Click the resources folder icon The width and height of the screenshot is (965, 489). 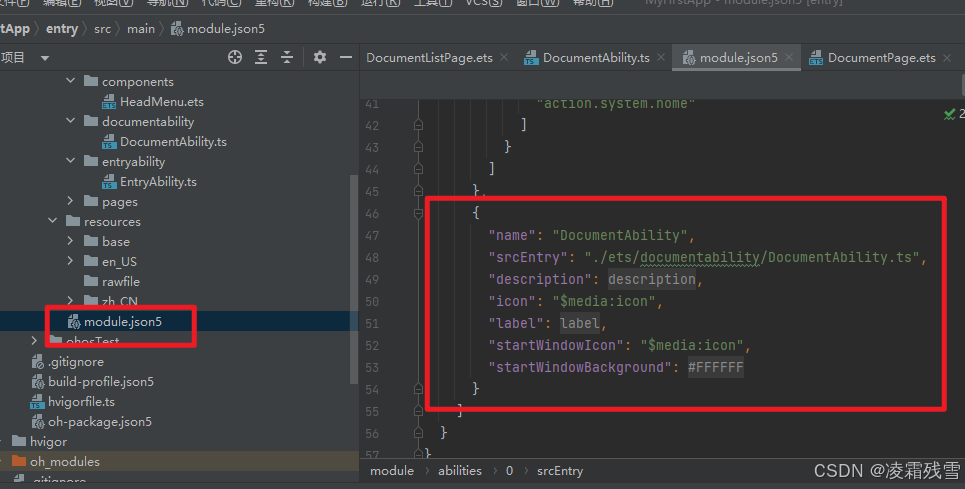[73, 221]
